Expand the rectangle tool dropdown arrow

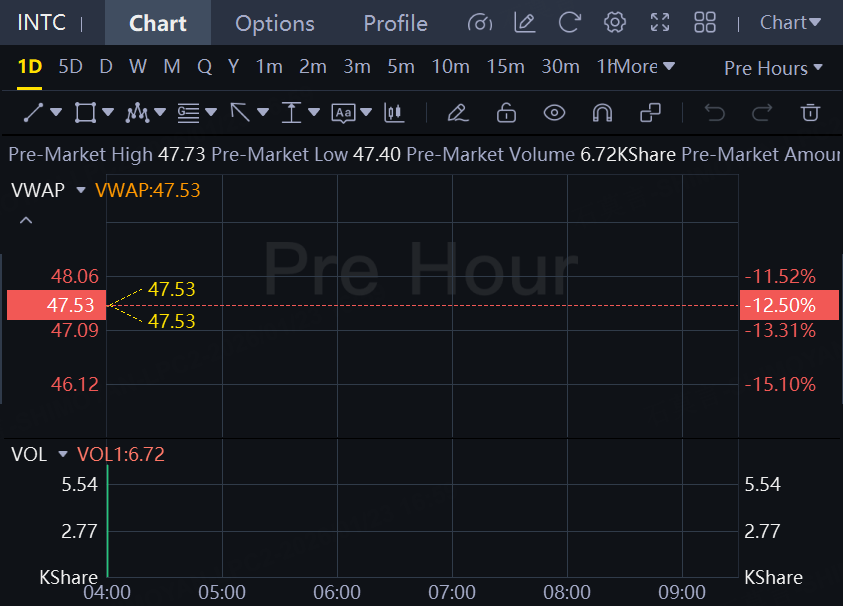click(108, 112)
